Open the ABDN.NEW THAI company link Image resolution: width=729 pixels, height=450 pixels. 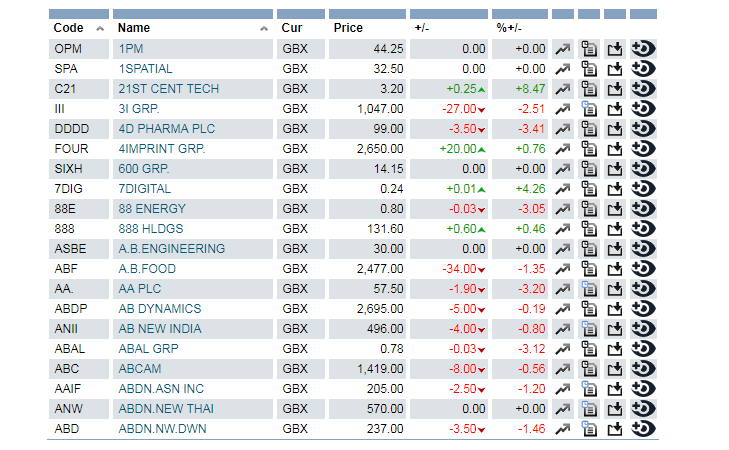165,409
